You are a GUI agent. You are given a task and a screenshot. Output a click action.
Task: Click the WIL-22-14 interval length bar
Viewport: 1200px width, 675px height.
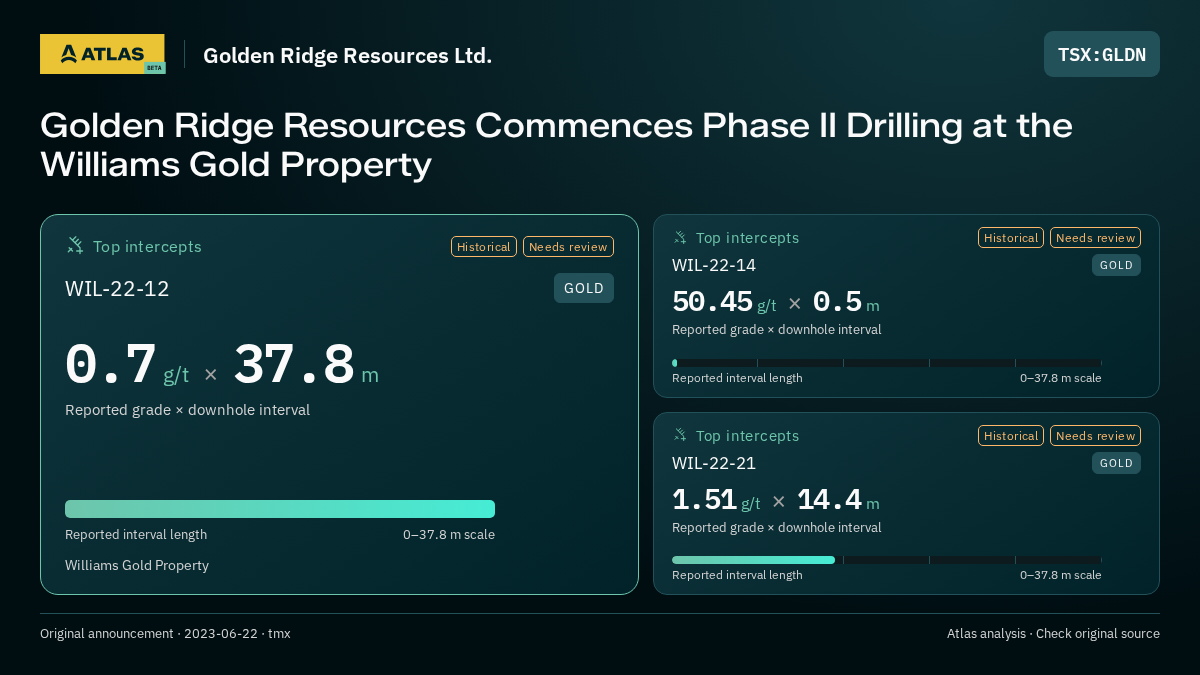pyautogui.click(x=887, y=363)
